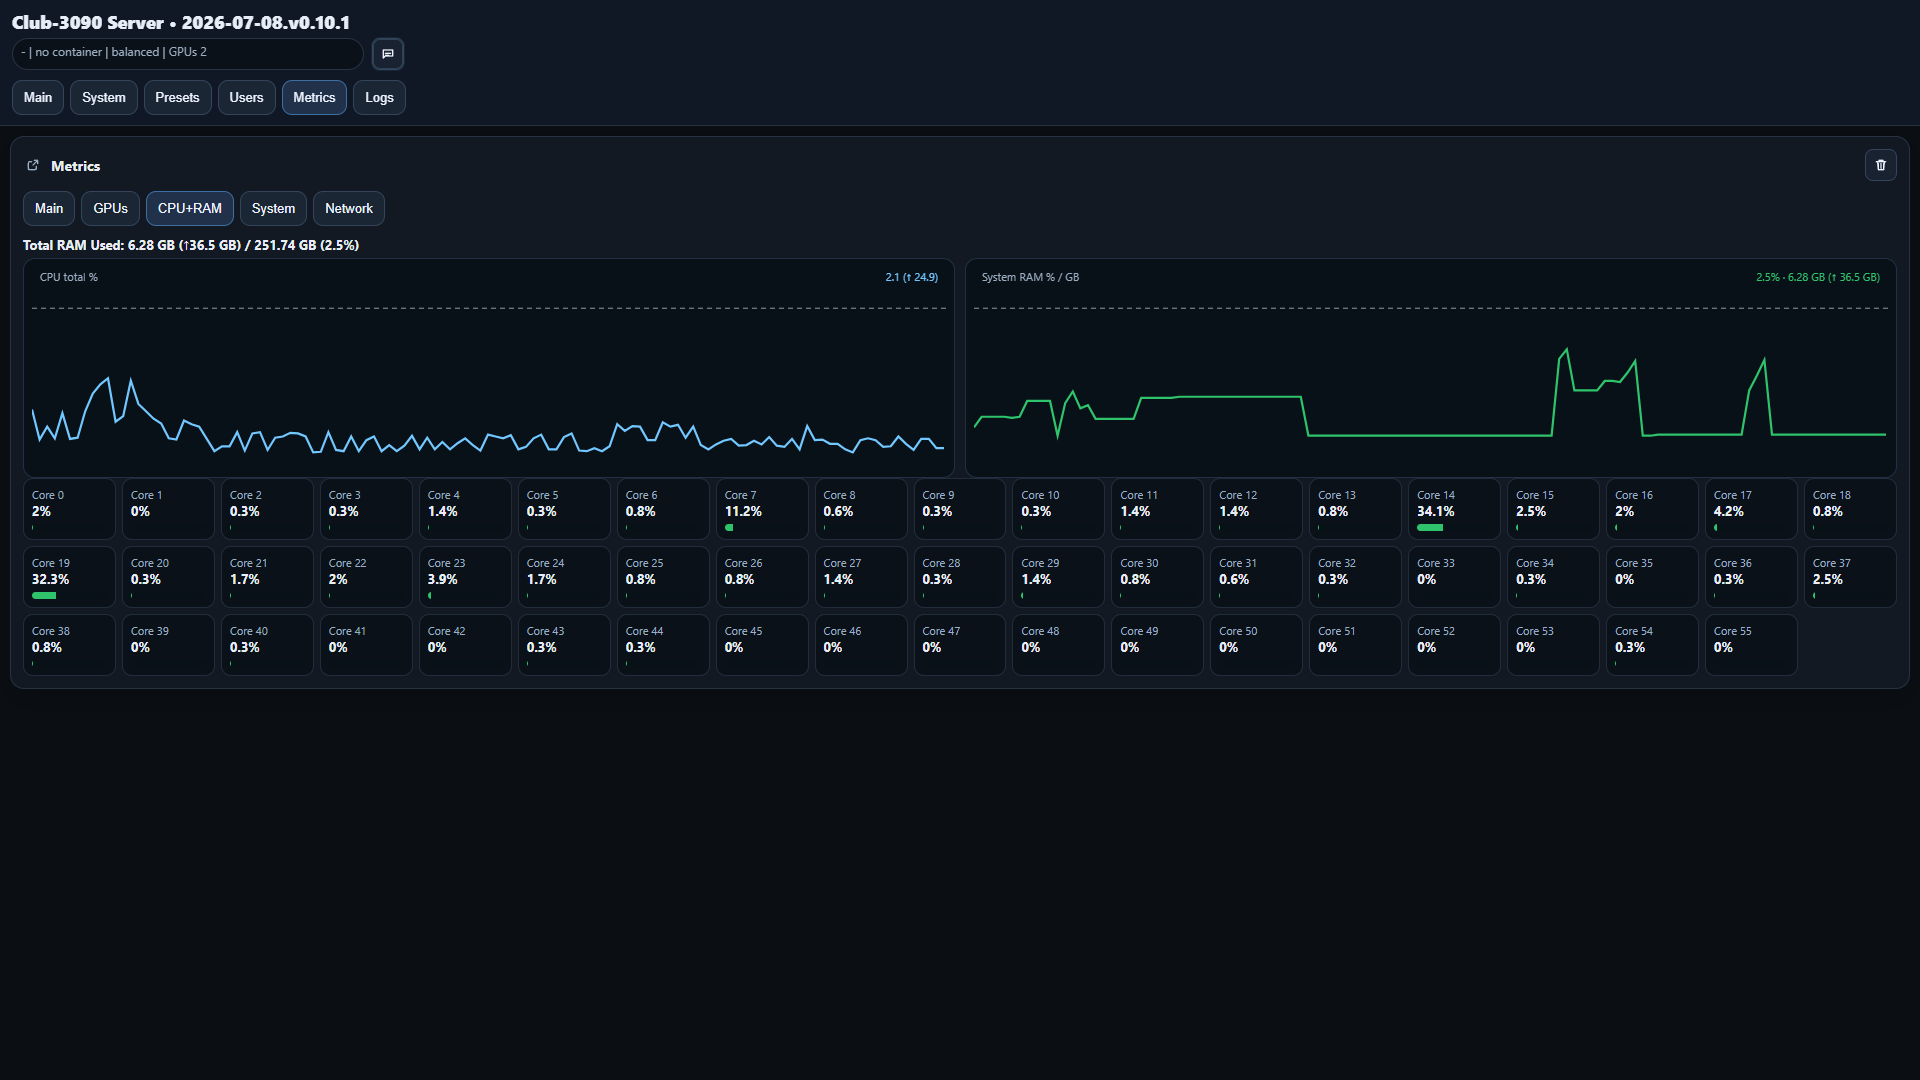The width and height of the screenshot is (1920, 1080).
Task: Click the Core 11 tile
Action: coord(1157,509)
